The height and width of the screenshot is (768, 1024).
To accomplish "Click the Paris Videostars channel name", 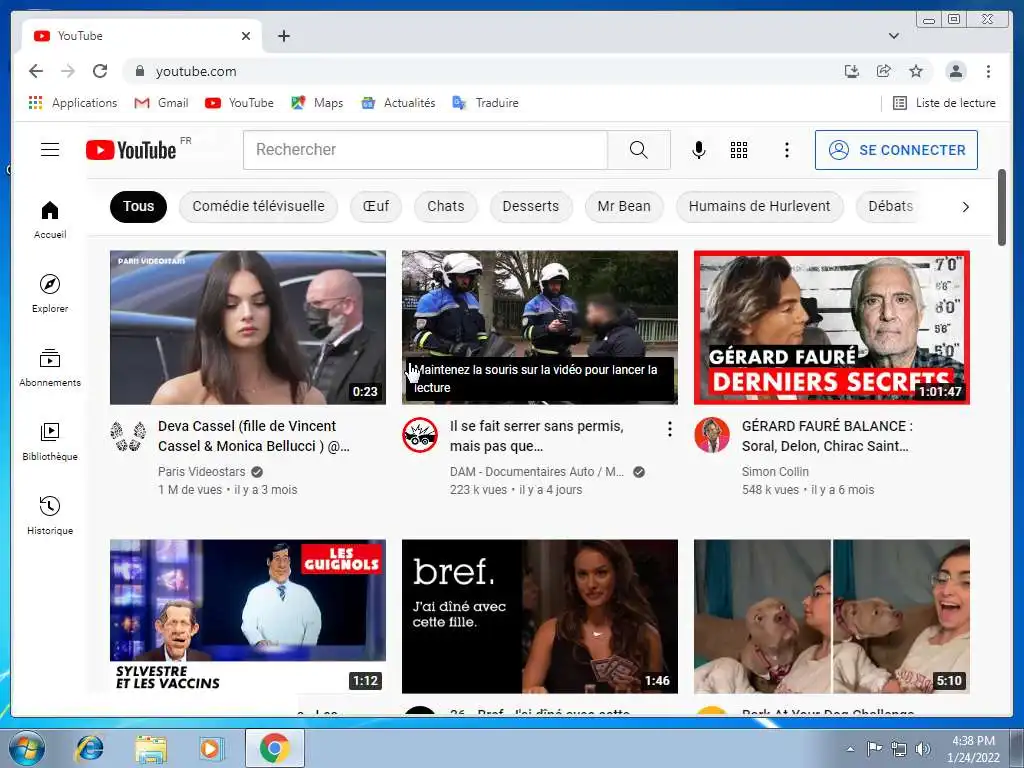I will [201, 472].
